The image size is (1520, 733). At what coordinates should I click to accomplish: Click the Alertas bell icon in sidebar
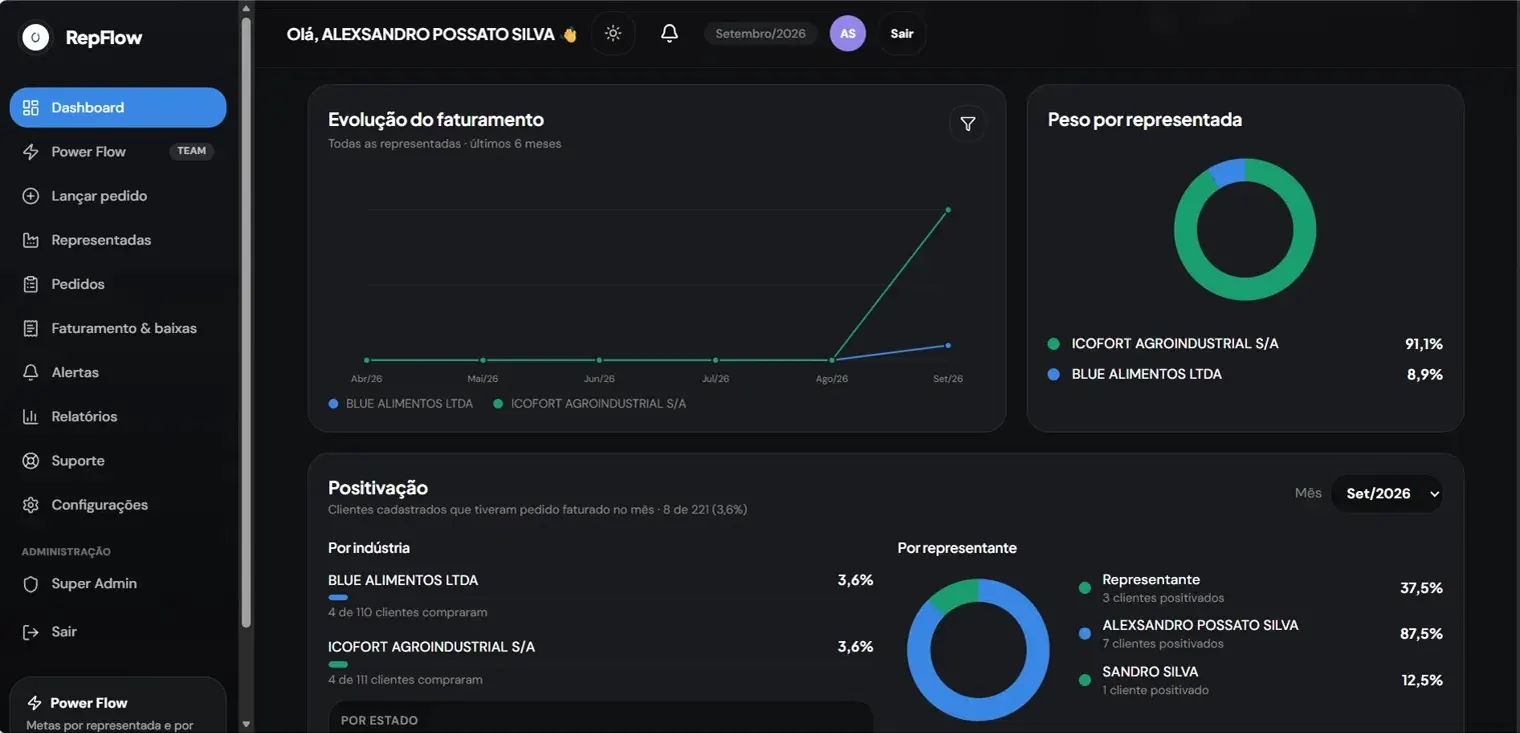click(31, 372)
